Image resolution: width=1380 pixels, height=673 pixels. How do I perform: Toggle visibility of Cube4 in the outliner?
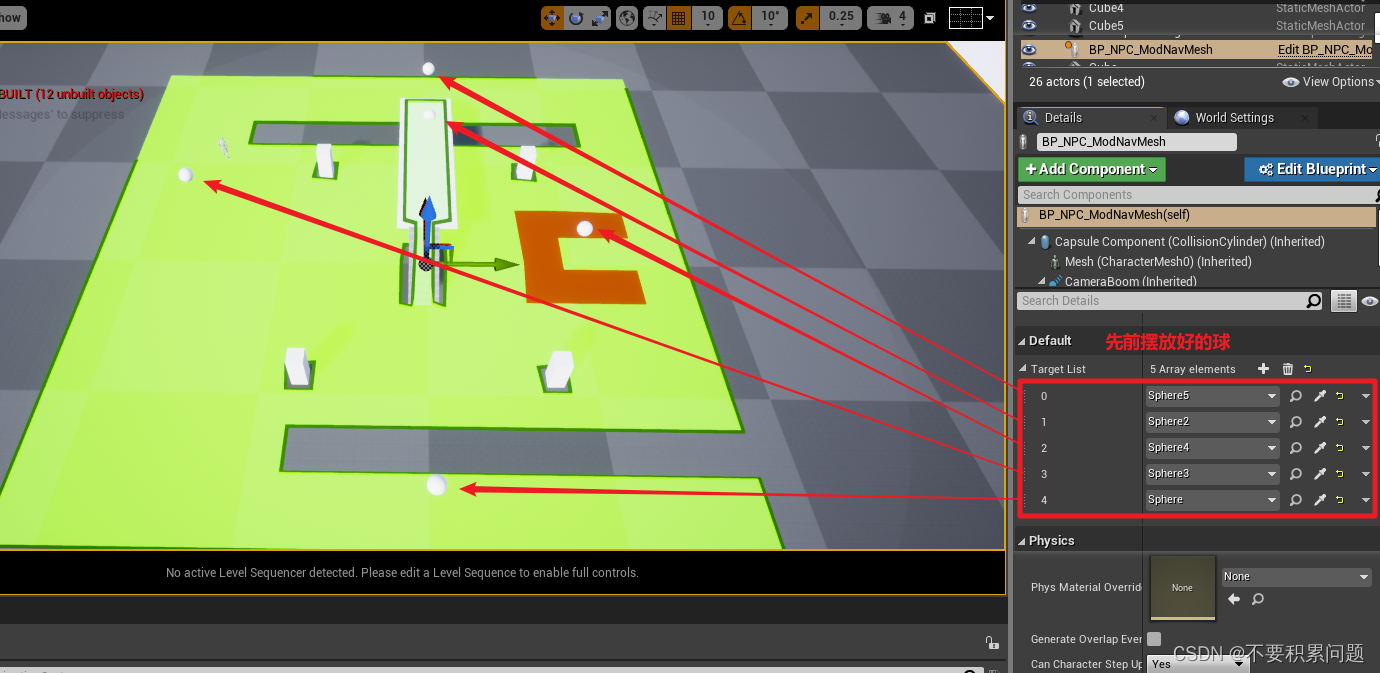(x=1029, y=8)
